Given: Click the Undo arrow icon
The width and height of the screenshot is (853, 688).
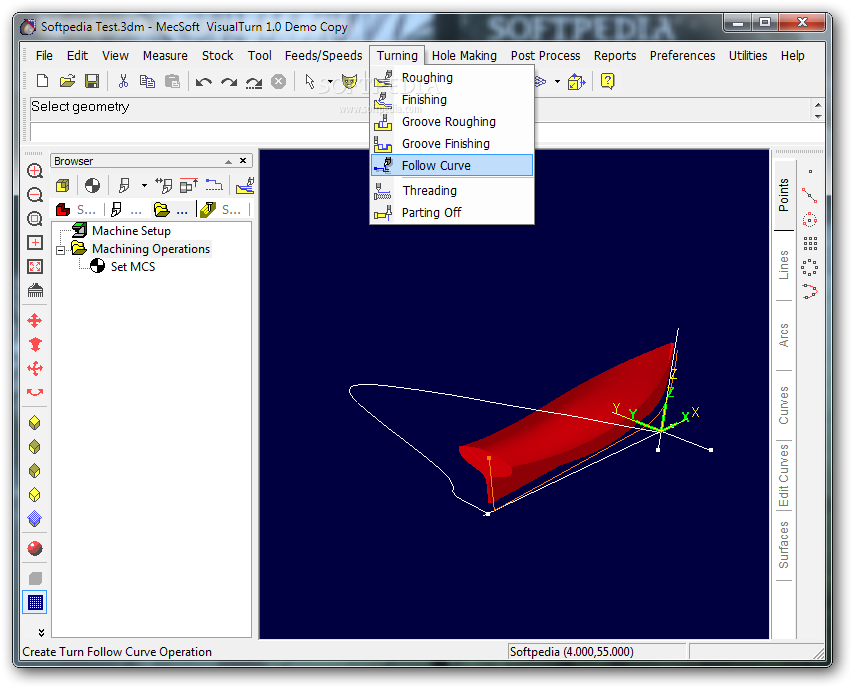Looking at the screenshot, I should [x=203, y=82].
